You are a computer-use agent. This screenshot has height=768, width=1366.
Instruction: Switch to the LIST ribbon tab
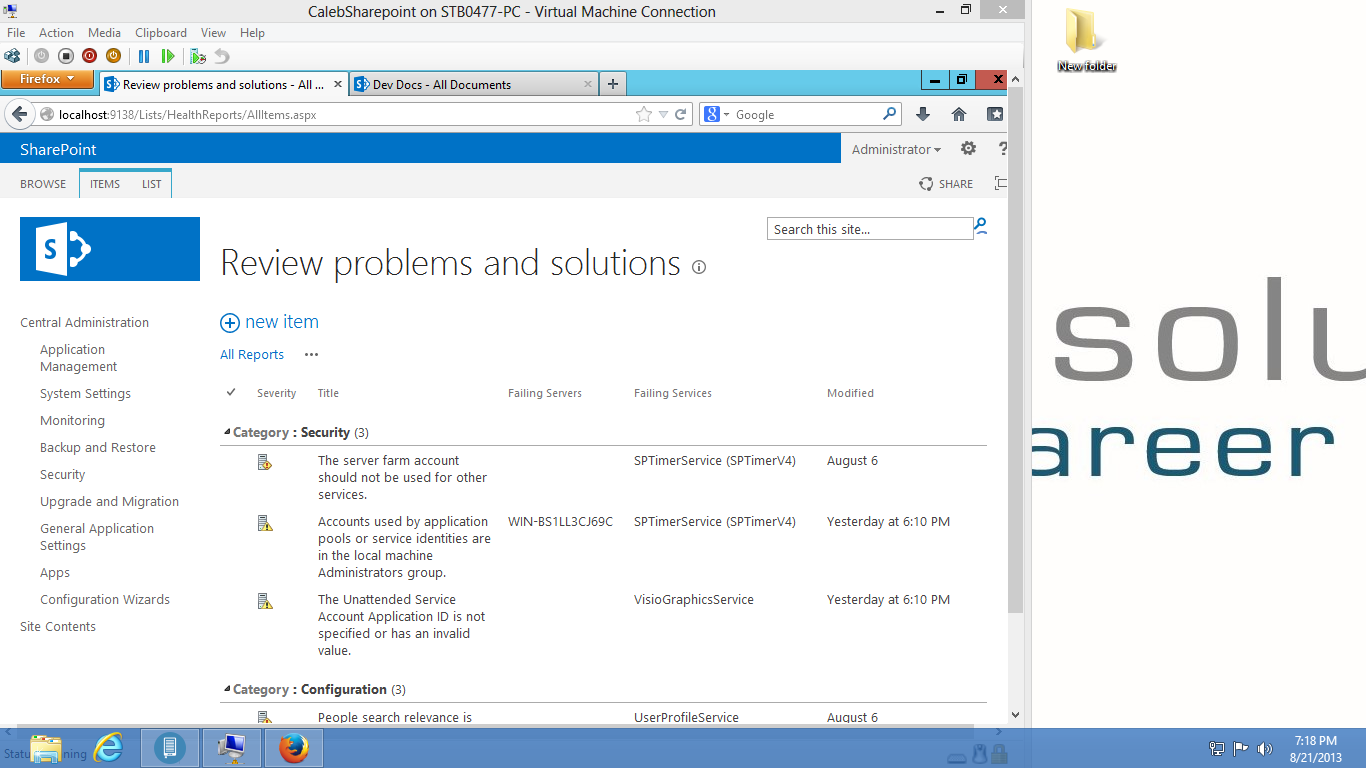[x=152, y=184]
